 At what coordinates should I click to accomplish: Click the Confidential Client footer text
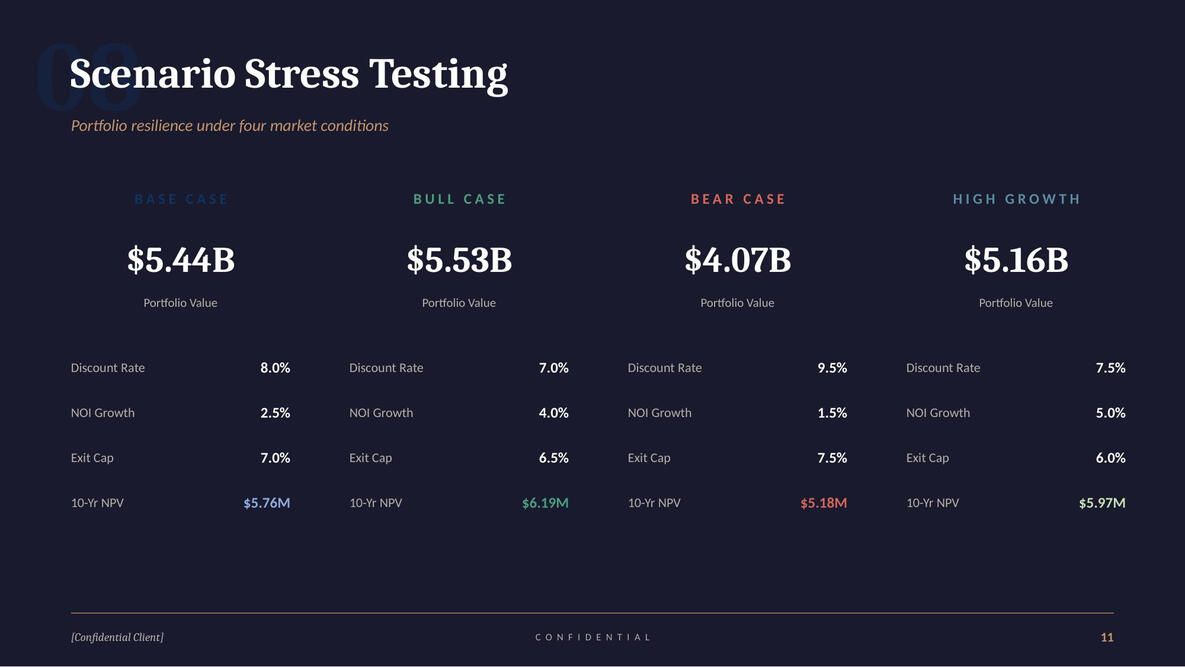click(x=117, y=637)
